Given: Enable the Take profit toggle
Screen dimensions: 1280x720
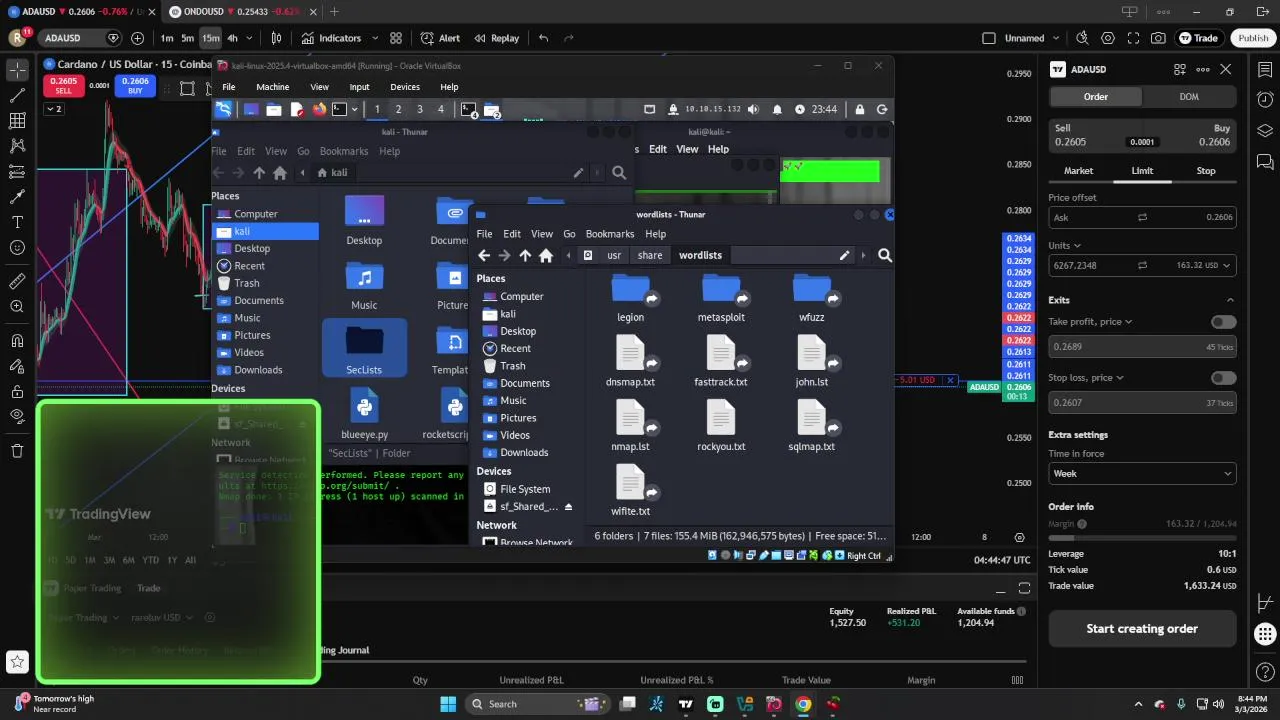Looking at the screenshot, I should pyautogui.click(x=1223, y=322).
